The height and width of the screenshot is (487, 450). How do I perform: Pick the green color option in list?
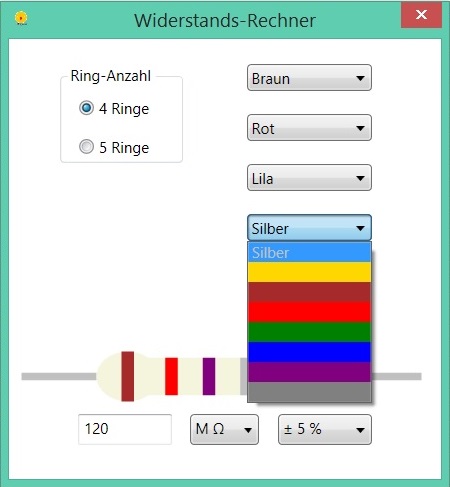[309, 332]
